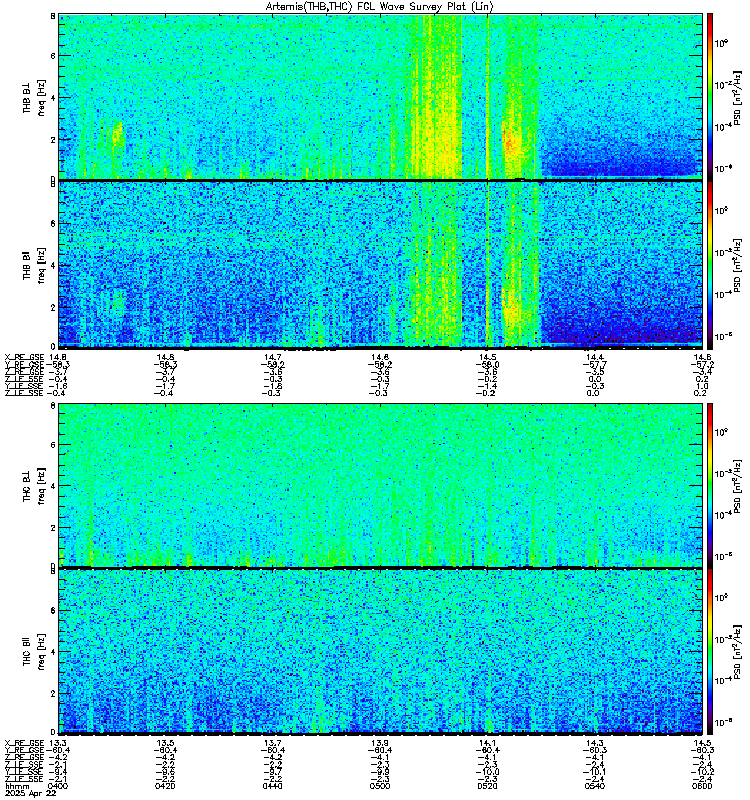The image size is (750, 800).
Task: Click the plot title "Artemis(THB,THC) FGL Wave Survey Plot (Lin)"
Action: [380, 6]
